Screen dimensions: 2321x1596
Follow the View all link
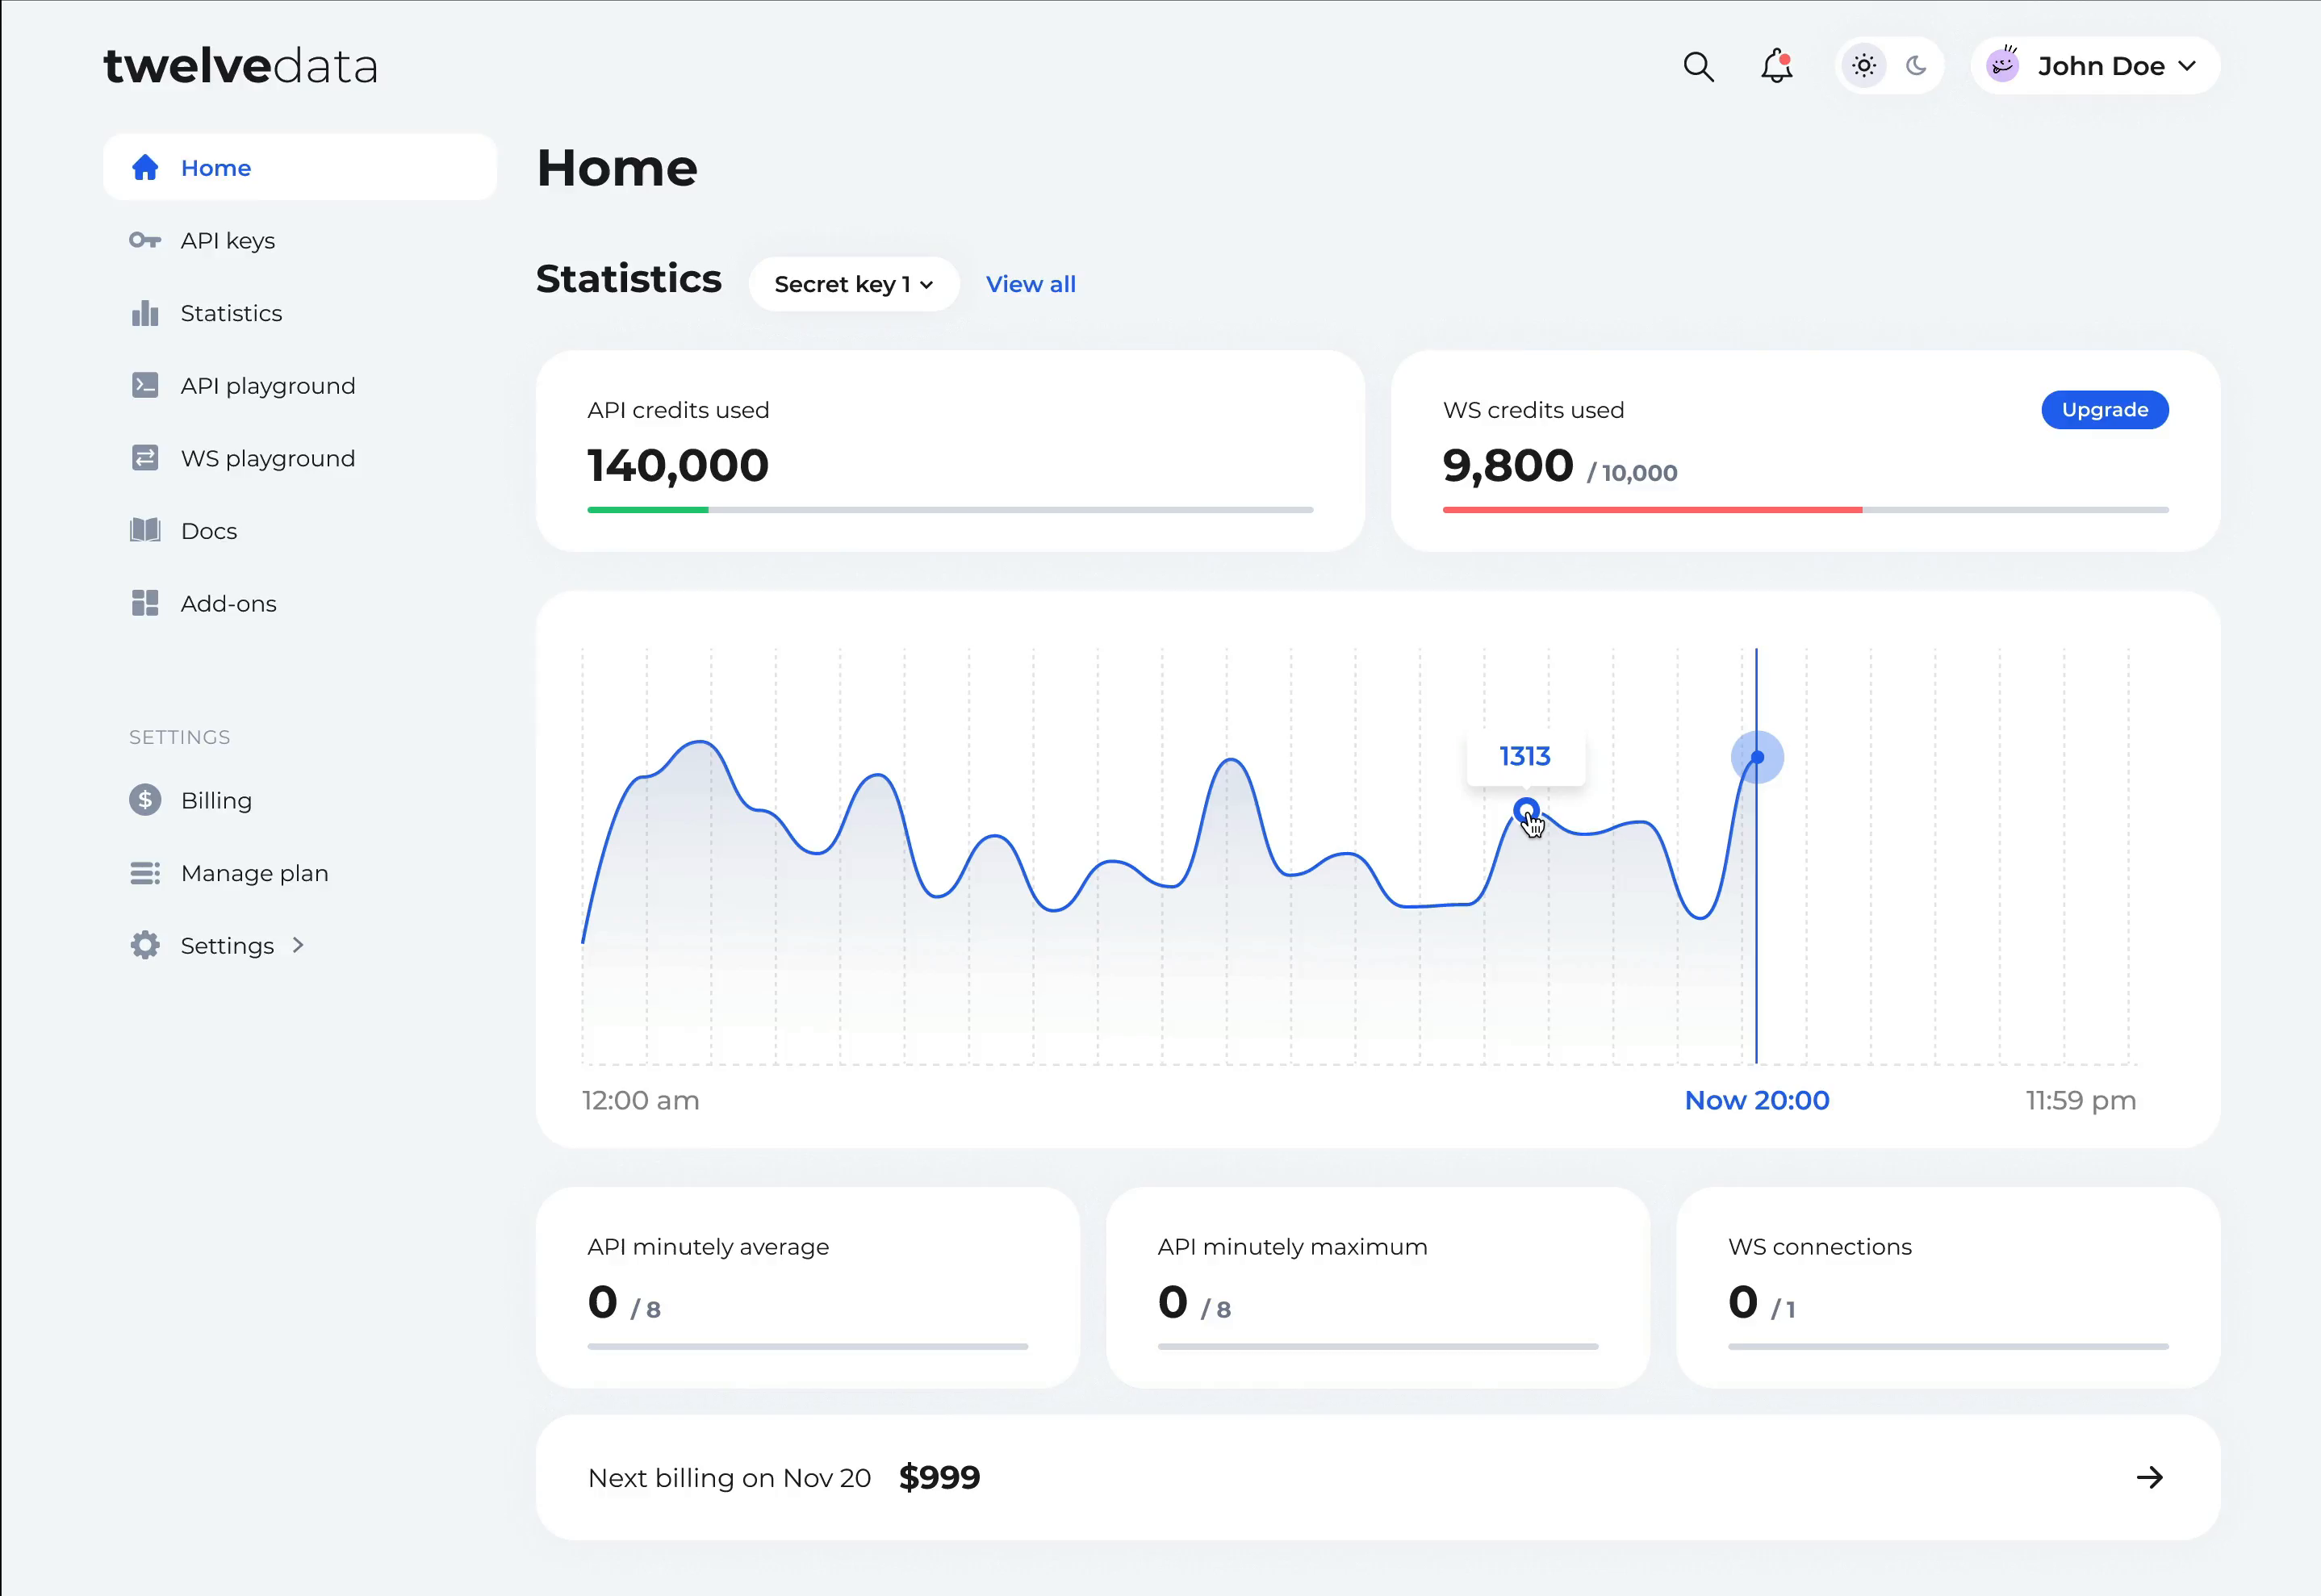point(1030,284)
